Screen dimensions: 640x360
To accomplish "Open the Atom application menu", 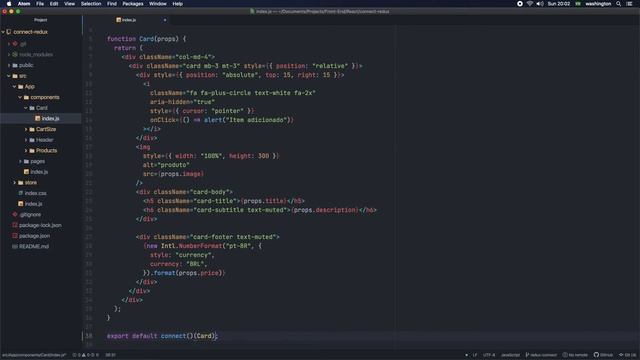I will click(24, 4).
